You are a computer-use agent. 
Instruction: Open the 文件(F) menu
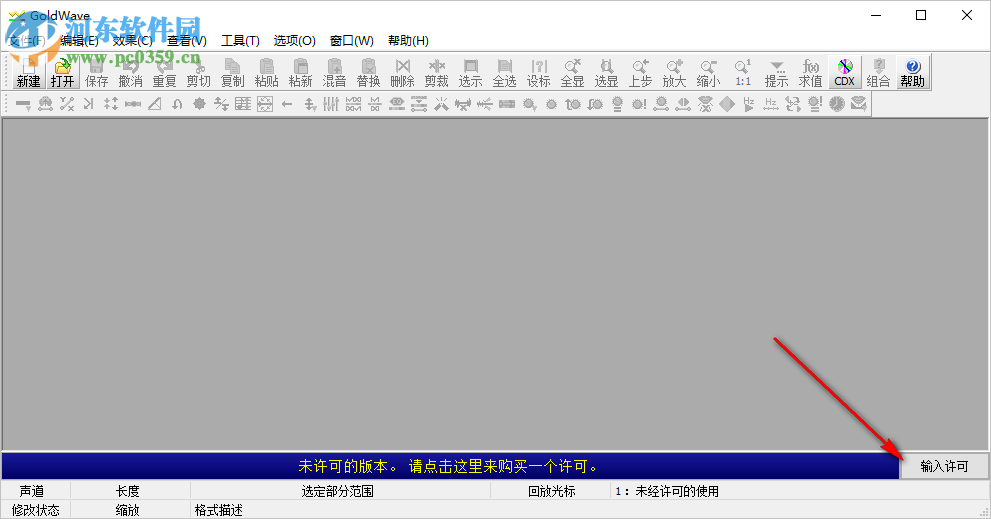(x=27, y=40)
